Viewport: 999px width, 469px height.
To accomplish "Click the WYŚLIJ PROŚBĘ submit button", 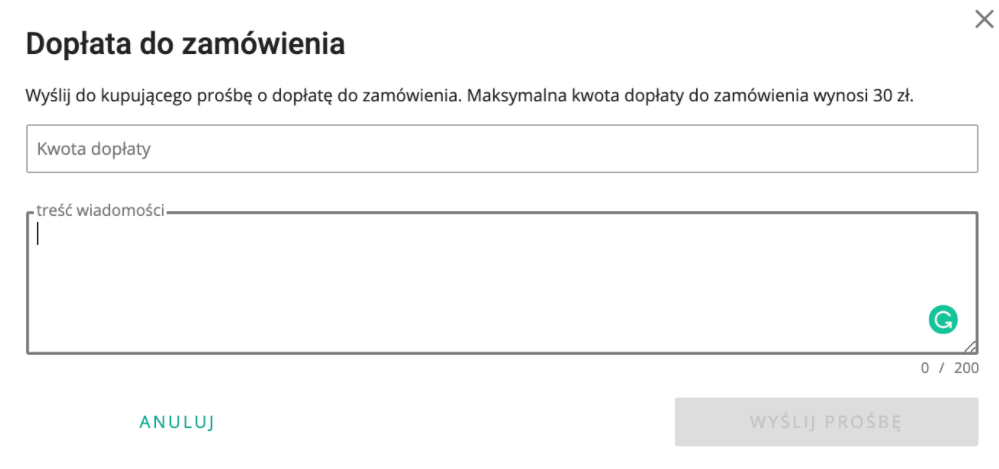I will coord(826,422).
